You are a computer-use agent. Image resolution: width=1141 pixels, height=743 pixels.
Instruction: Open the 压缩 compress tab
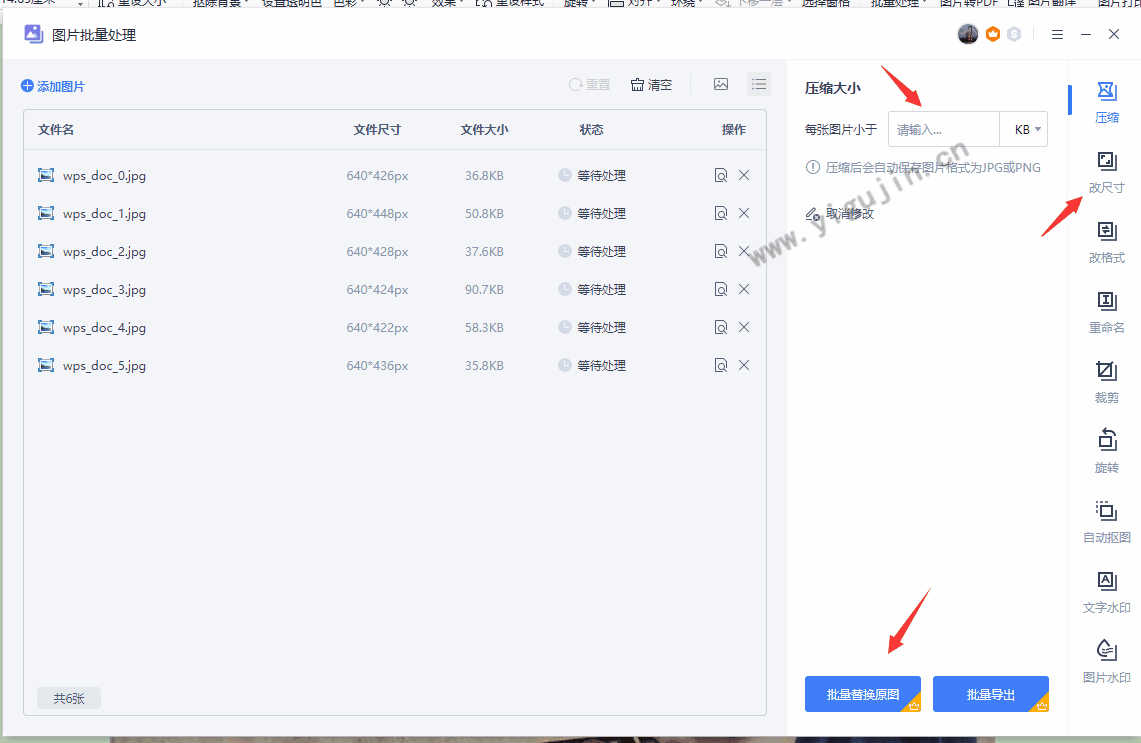[1106, 102]
